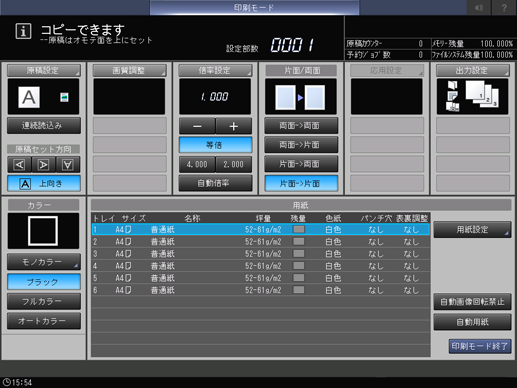Click the information icon beside コピーできます

coord(23,31)
